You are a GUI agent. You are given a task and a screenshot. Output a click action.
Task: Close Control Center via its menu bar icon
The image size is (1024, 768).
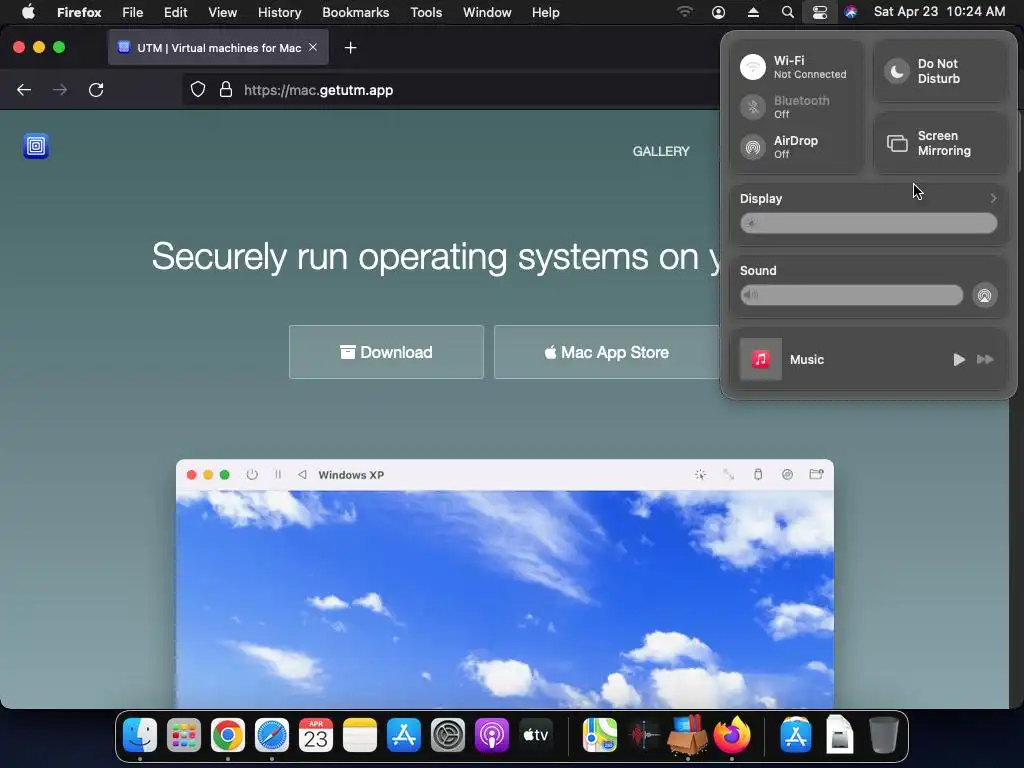[x=820, y=12]
